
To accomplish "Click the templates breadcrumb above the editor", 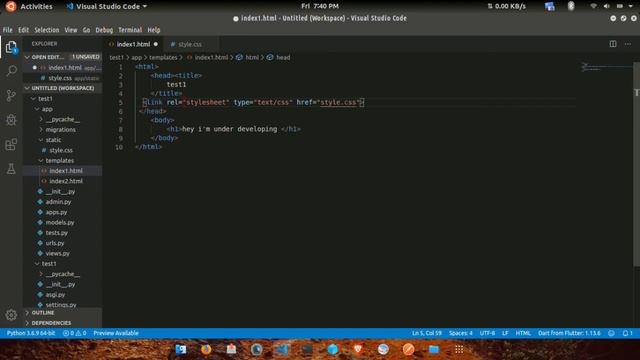I will [163, 58].
